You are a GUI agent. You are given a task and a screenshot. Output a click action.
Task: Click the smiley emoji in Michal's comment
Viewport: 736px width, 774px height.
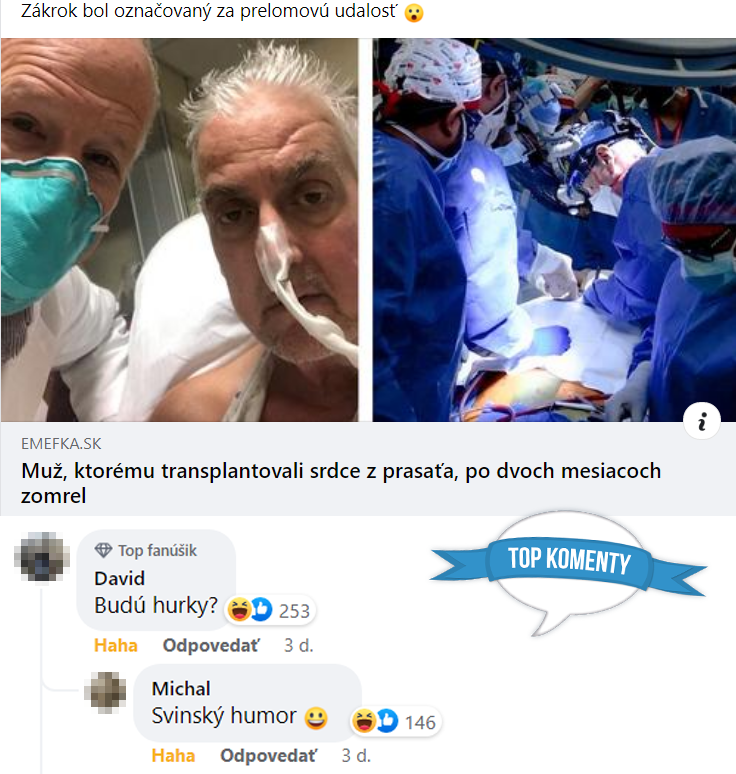point(316,718)
